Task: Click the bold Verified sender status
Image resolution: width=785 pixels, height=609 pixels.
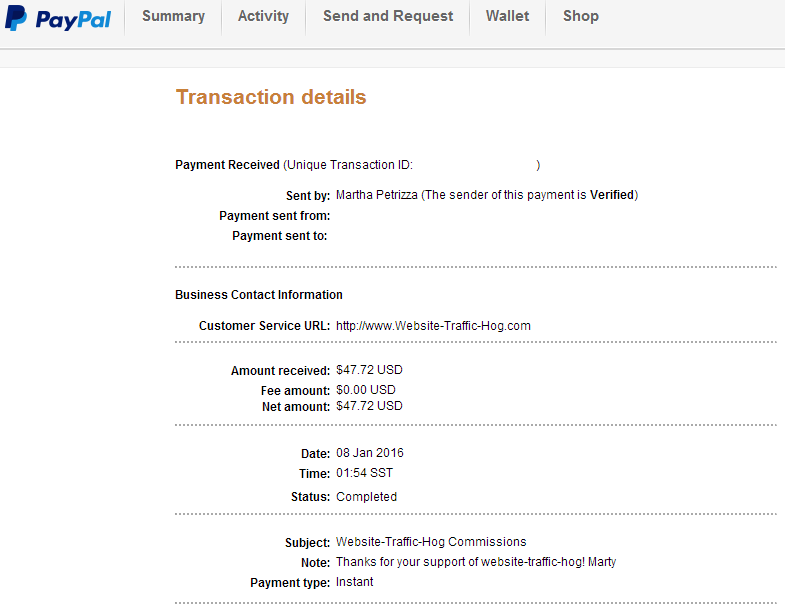Action: click(x=612, y=195)
